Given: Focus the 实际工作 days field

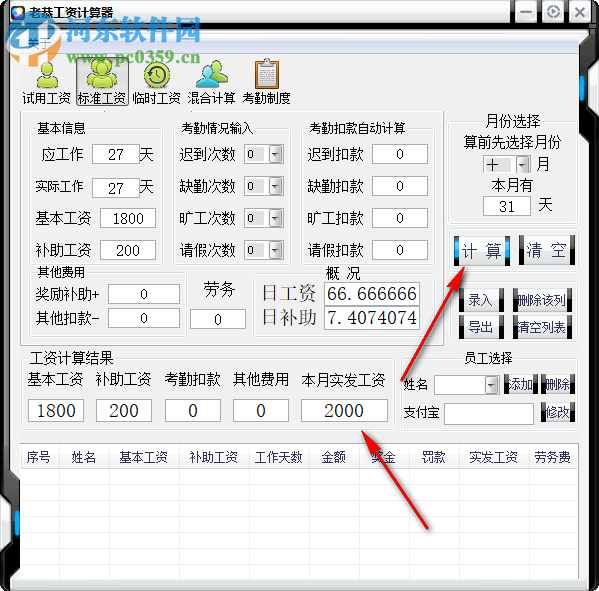Looking at the screenshot, I should pos(116,188).
